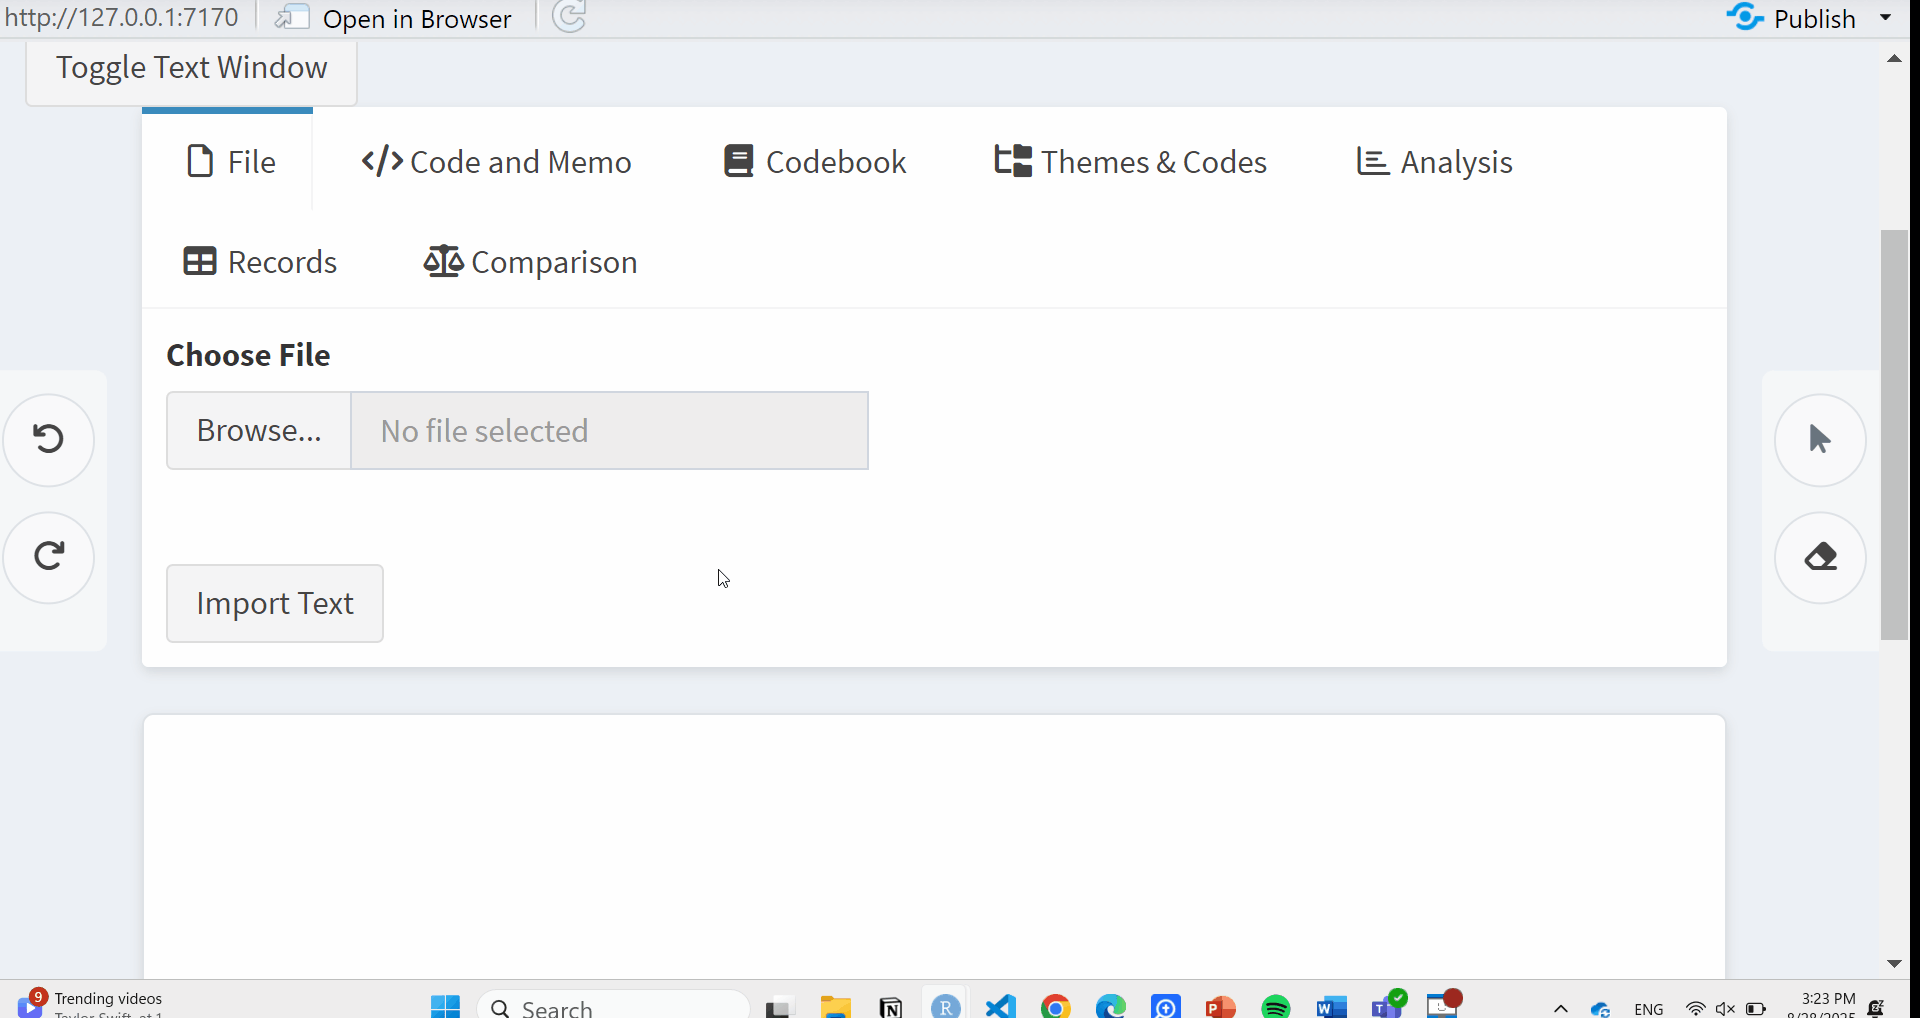This screenshot has height=1018, width=1920.
Task: Click the undo circular arrow icon
Action: 49,439
